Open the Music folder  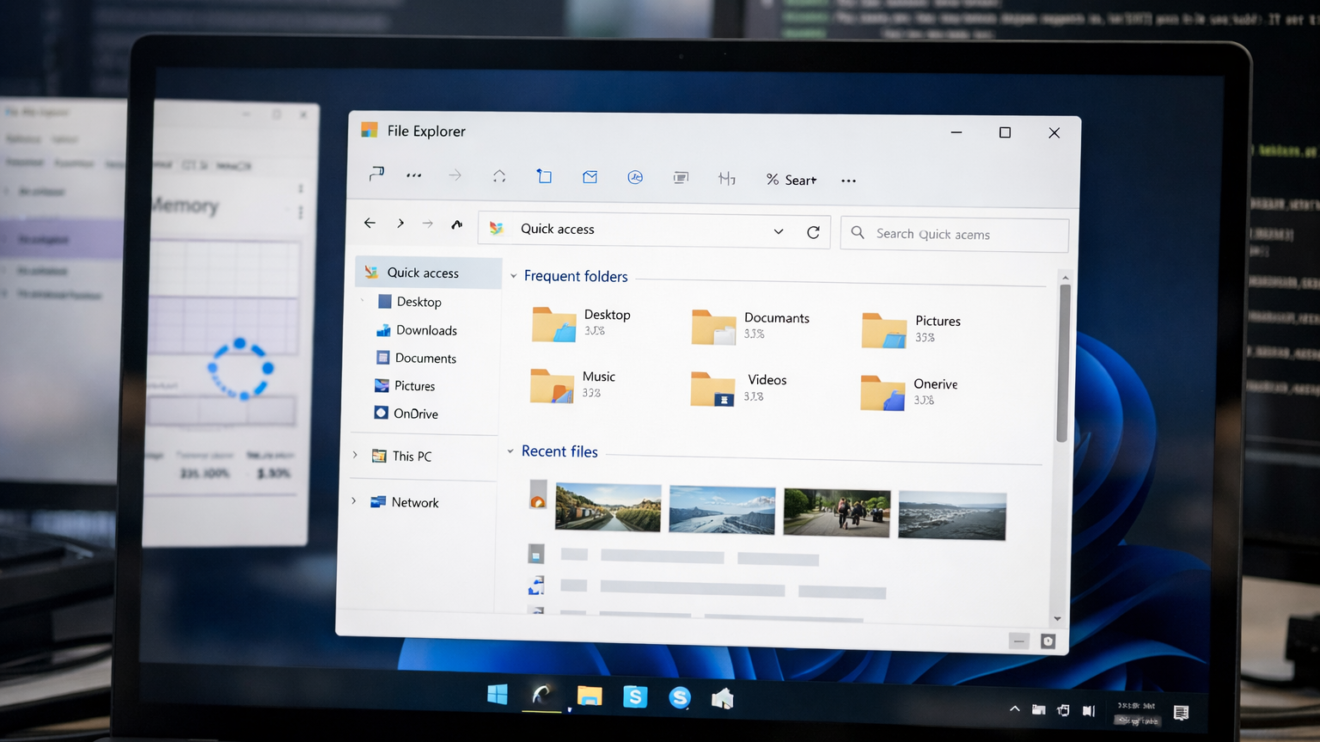pyautogui.click(x=573, y=385)
